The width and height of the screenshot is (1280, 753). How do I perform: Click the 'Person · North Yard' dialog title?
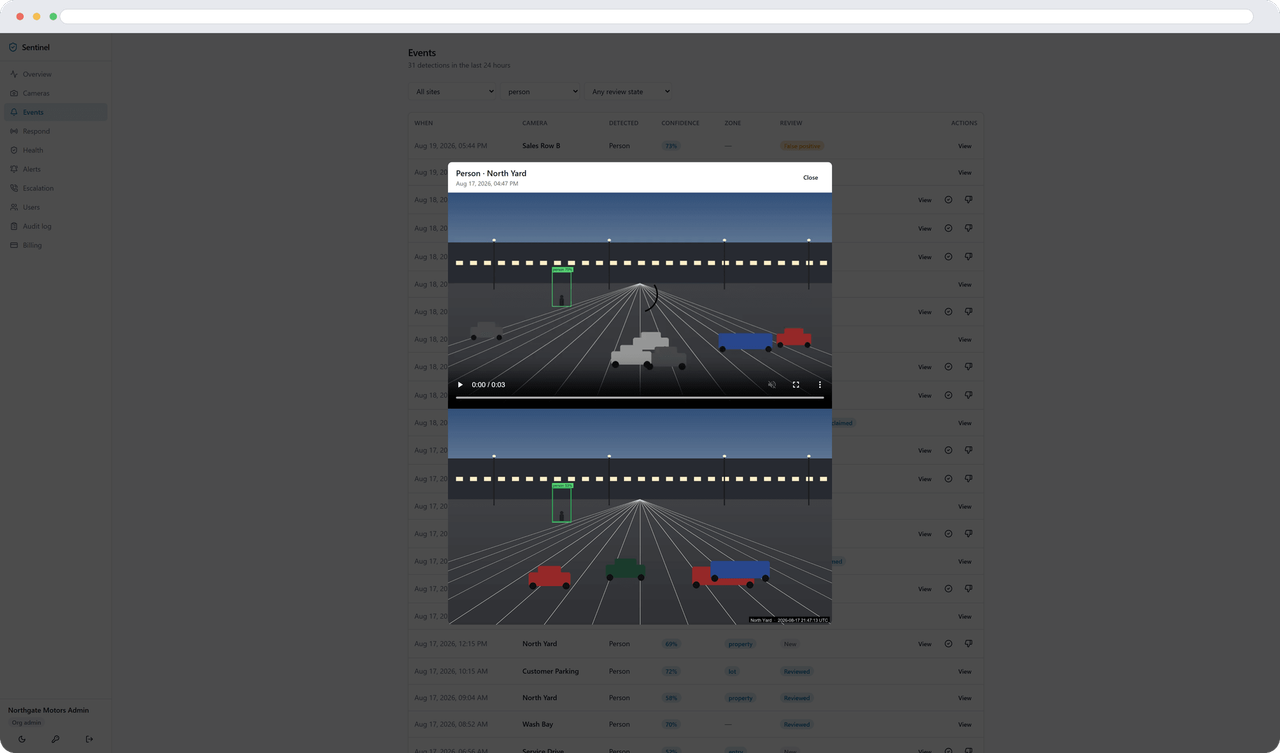coord(491,174)
